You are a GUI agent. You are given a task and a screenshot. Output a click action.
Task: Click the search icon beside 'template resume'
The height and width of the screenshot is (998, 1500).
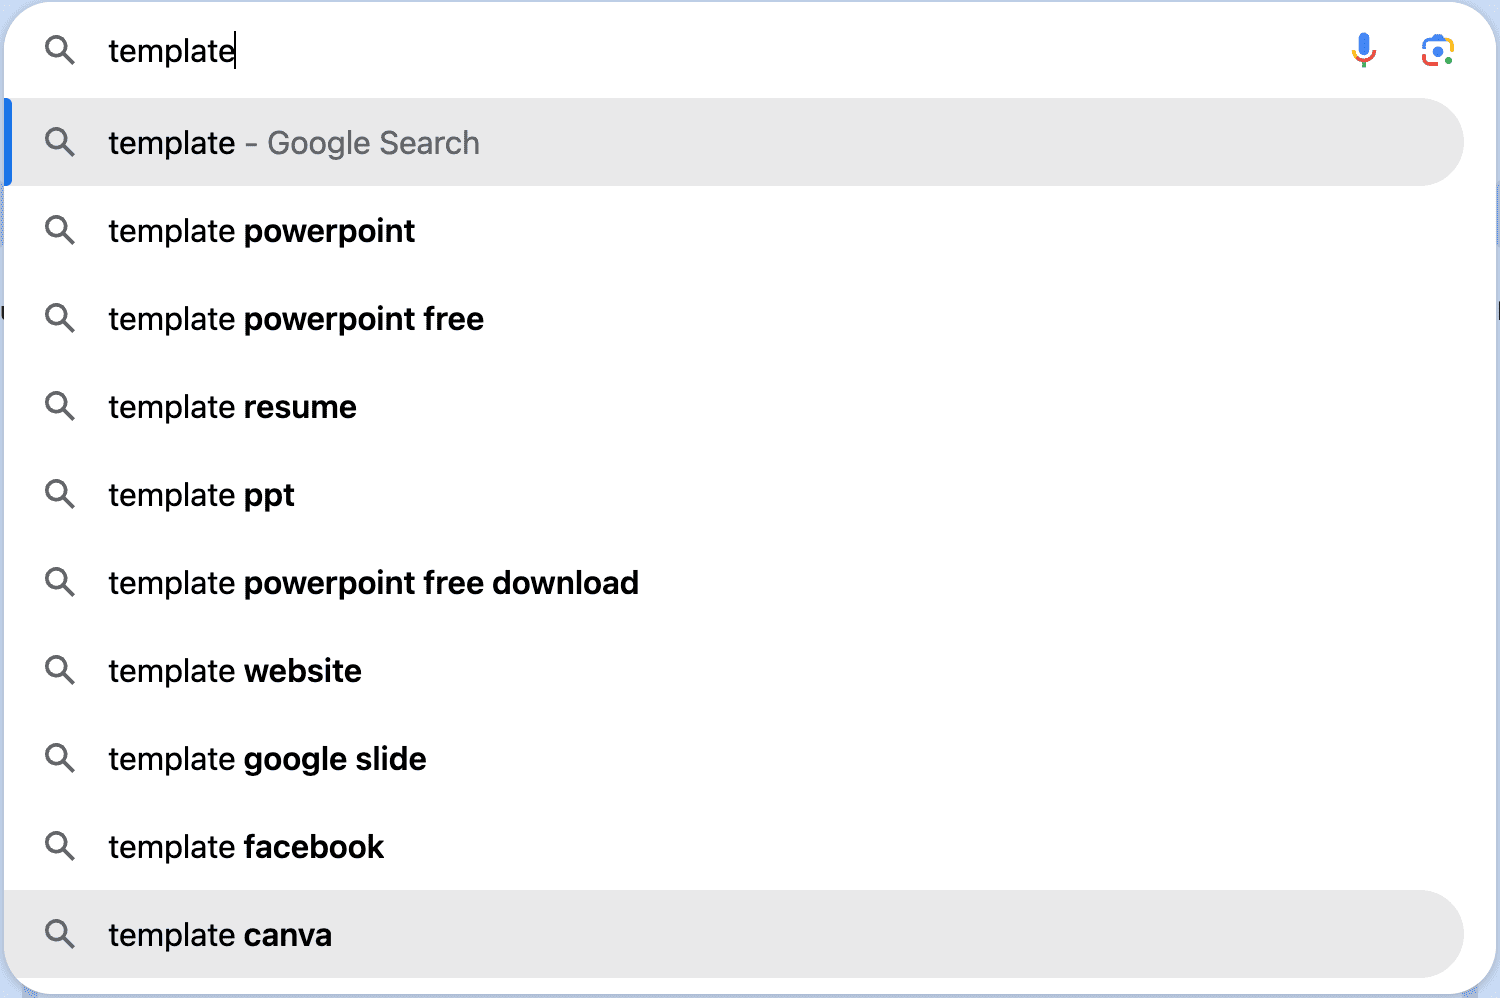coord(59,406)
